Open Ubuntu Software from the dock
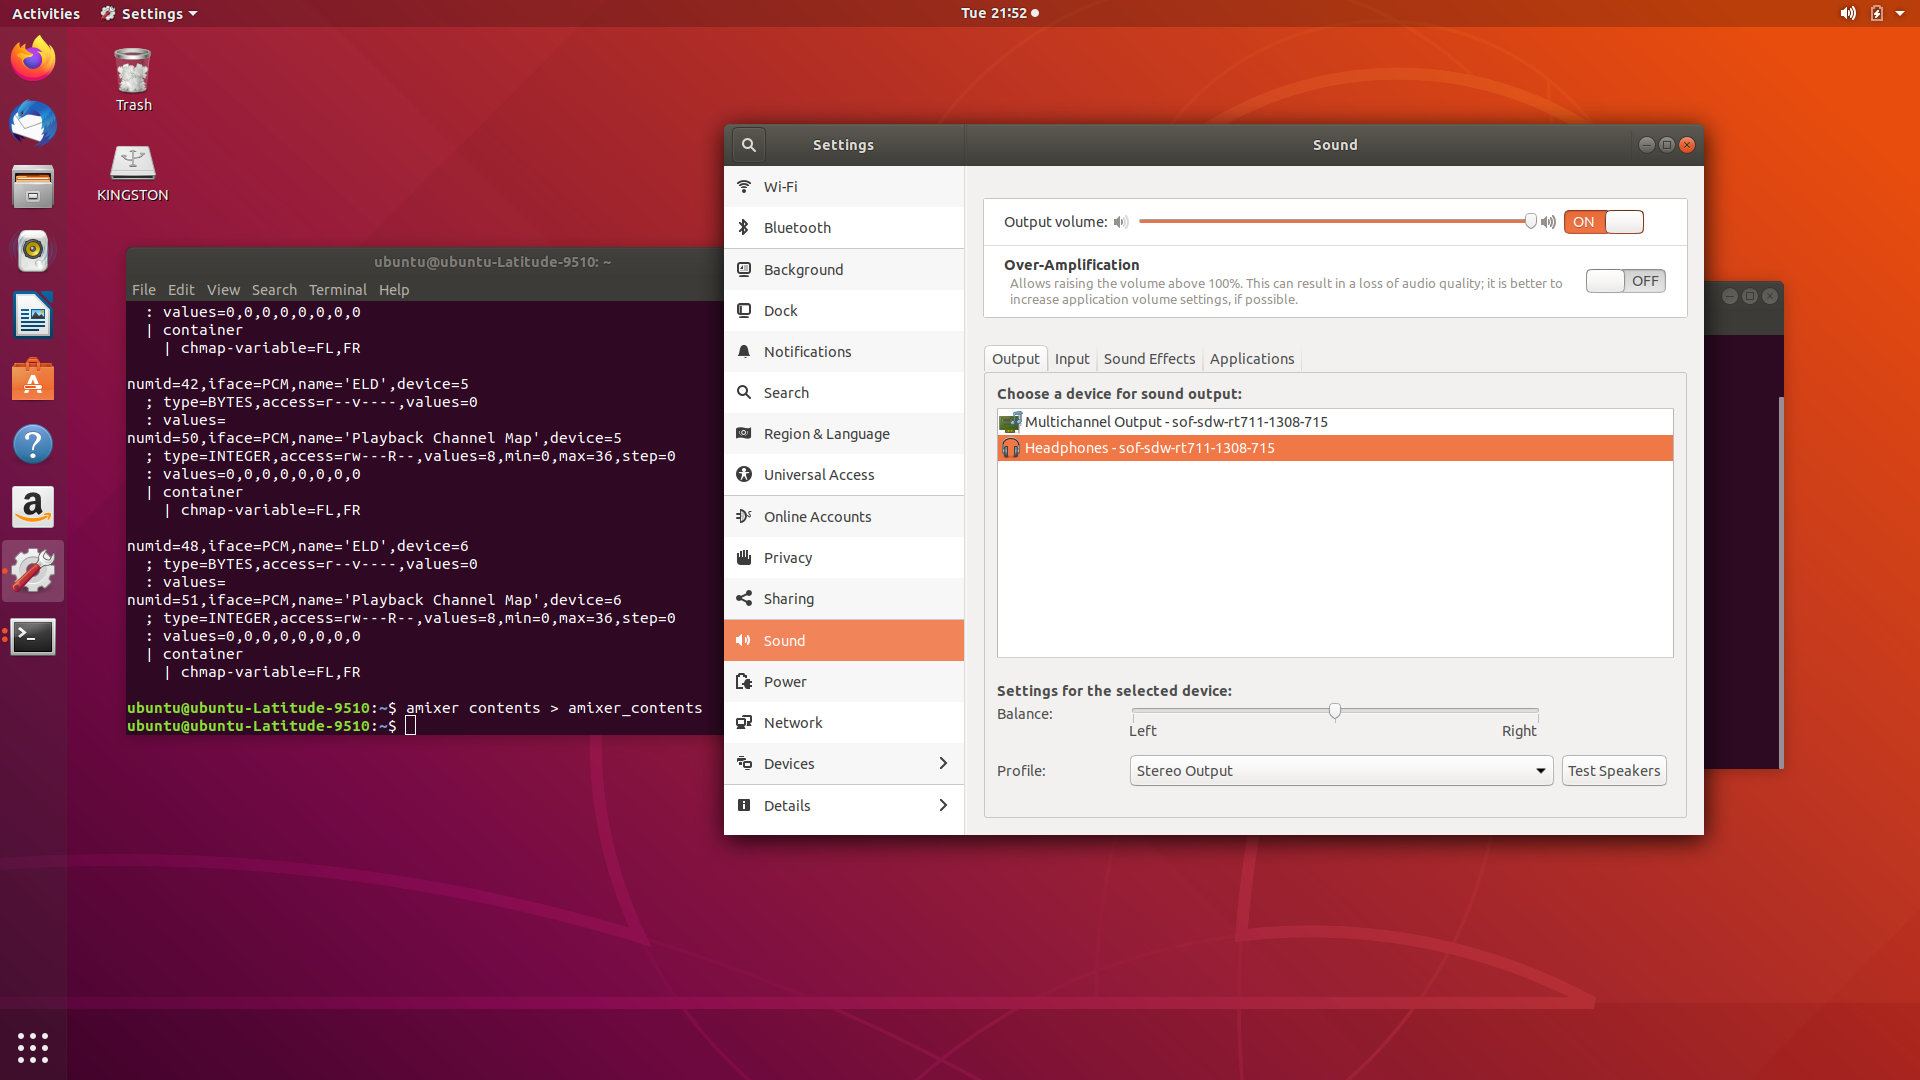Image resolution: width=1920 pixels, height=1080 pixels. pos(33,380)
